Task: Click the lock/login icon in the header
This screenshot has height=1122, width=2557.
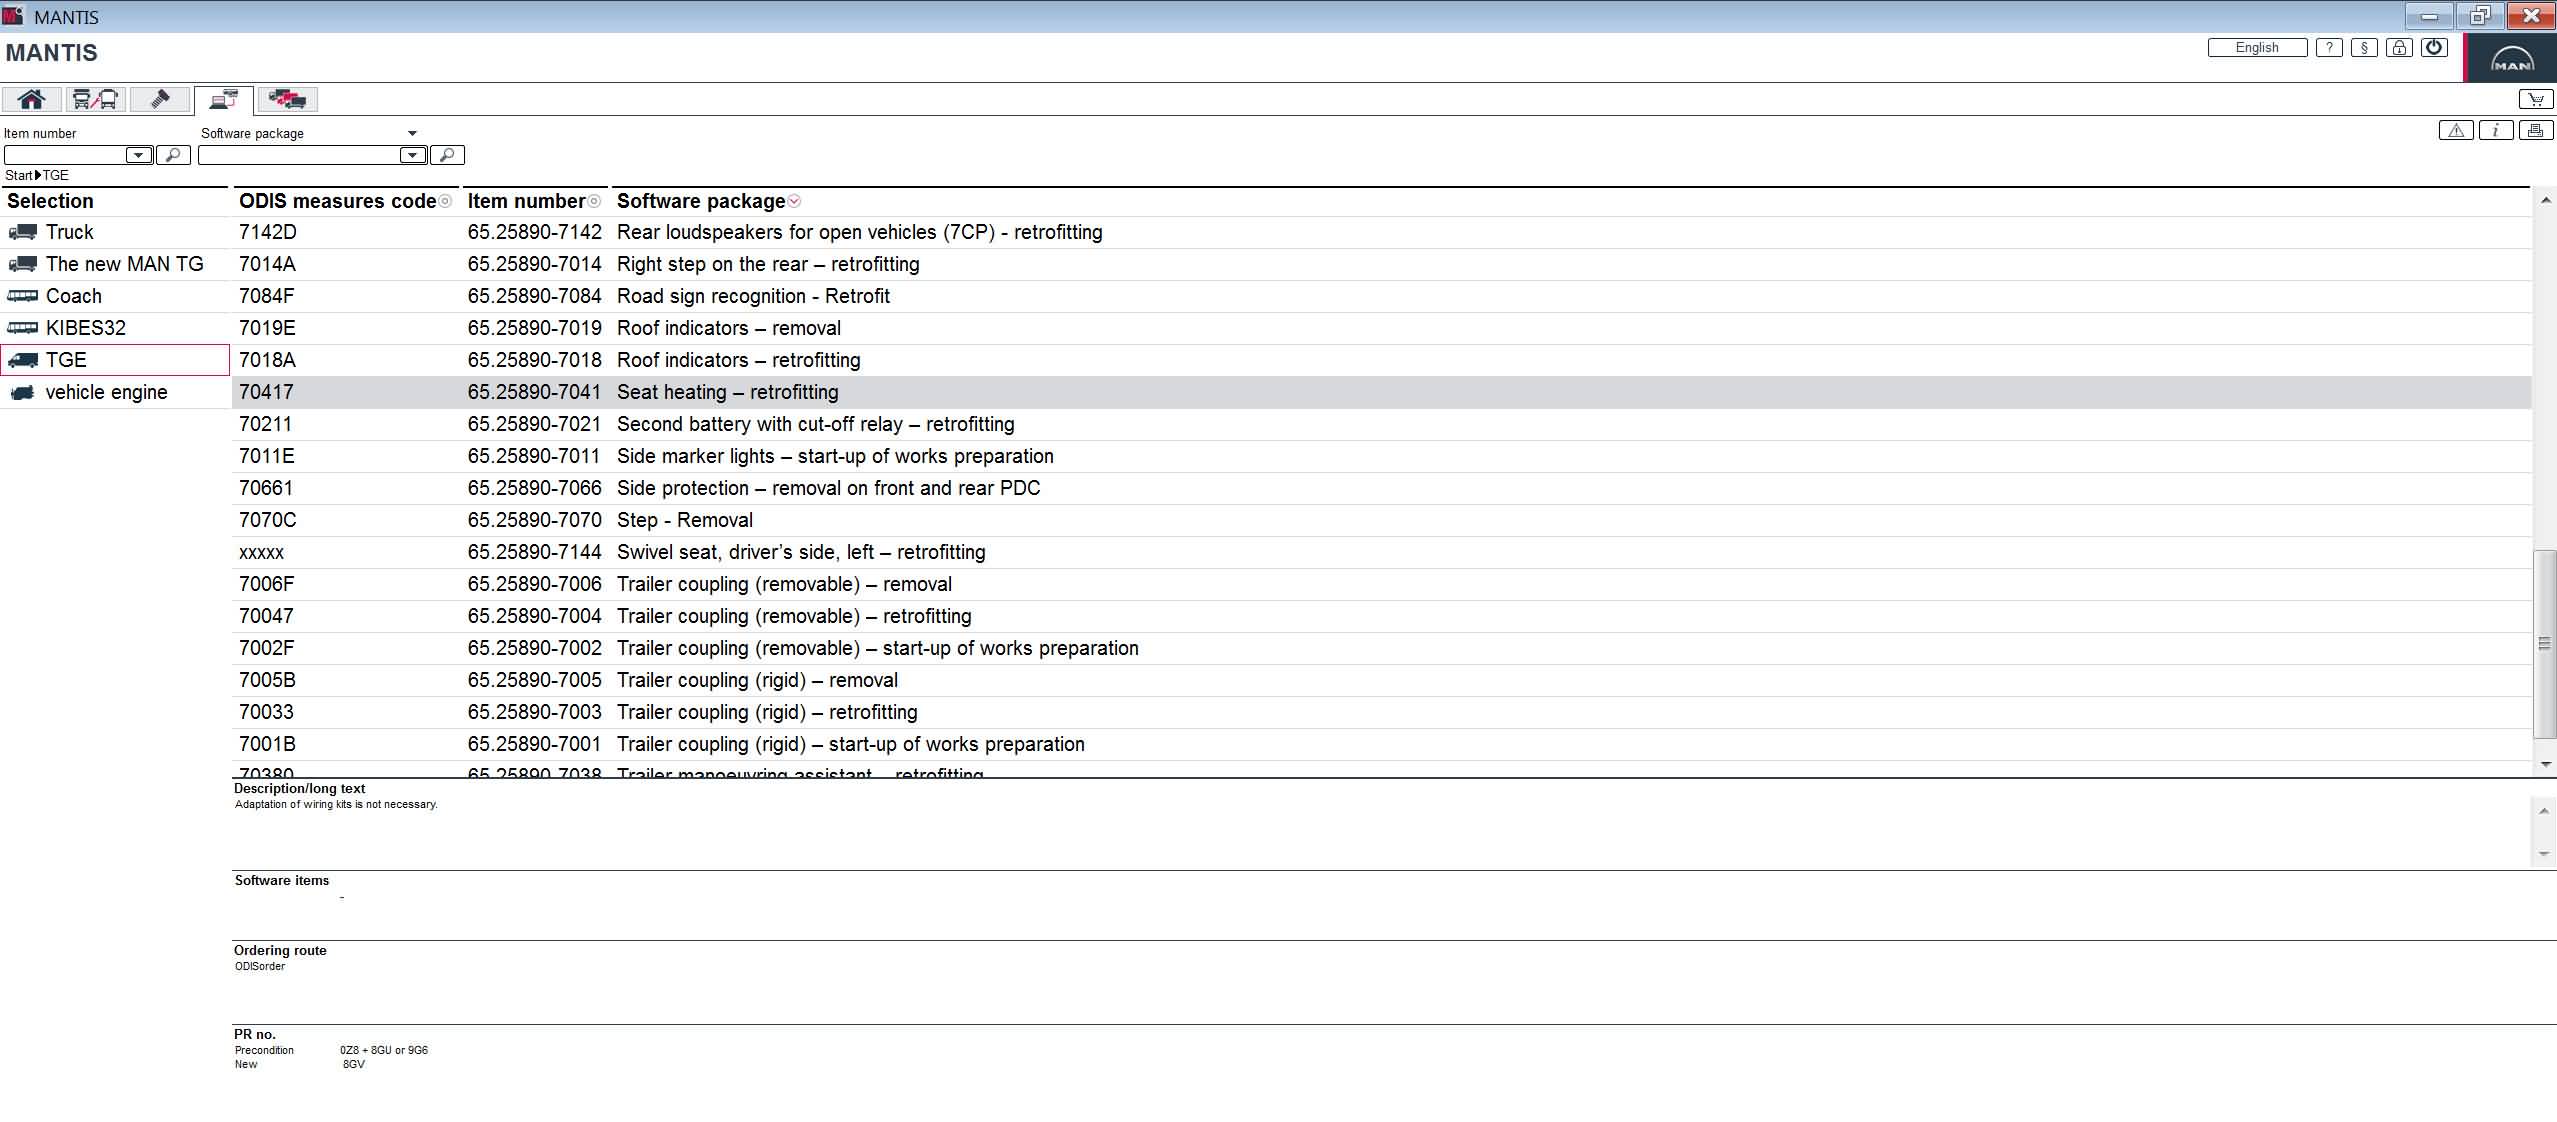Action: [x=2399, y=47]
